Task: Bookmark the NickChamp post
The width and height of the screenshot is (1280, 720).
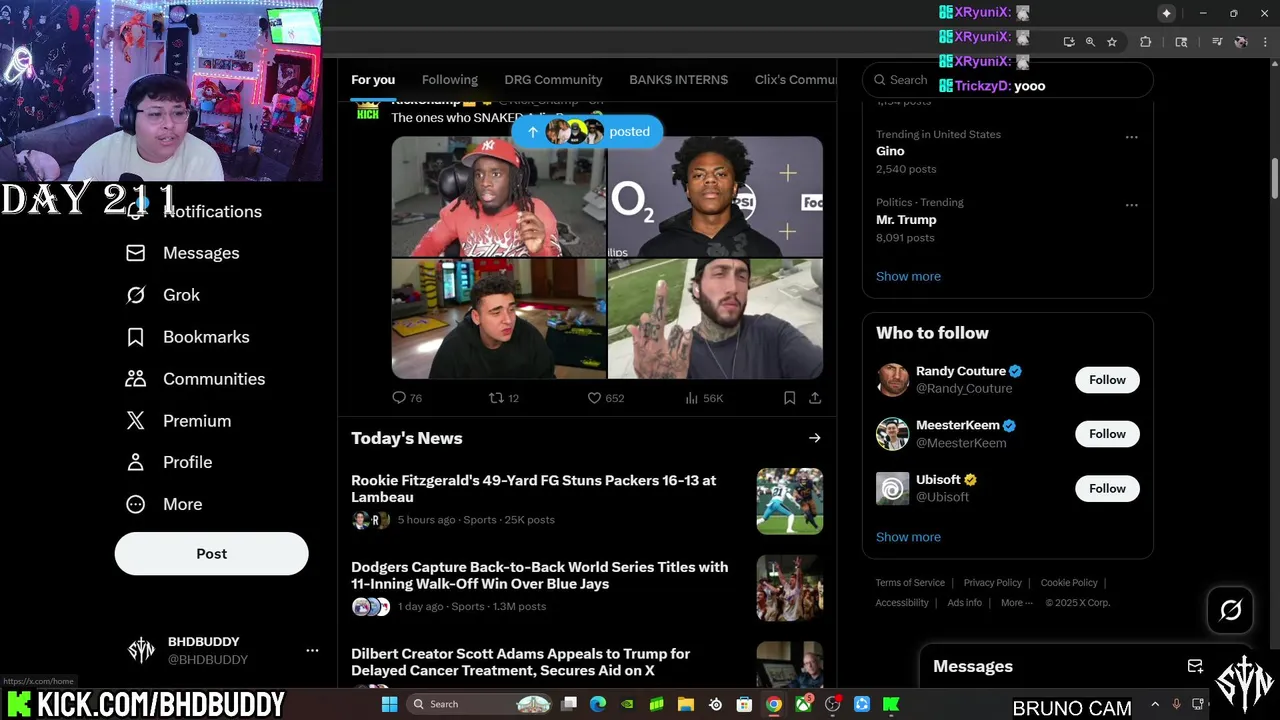Action: point(789,398)
